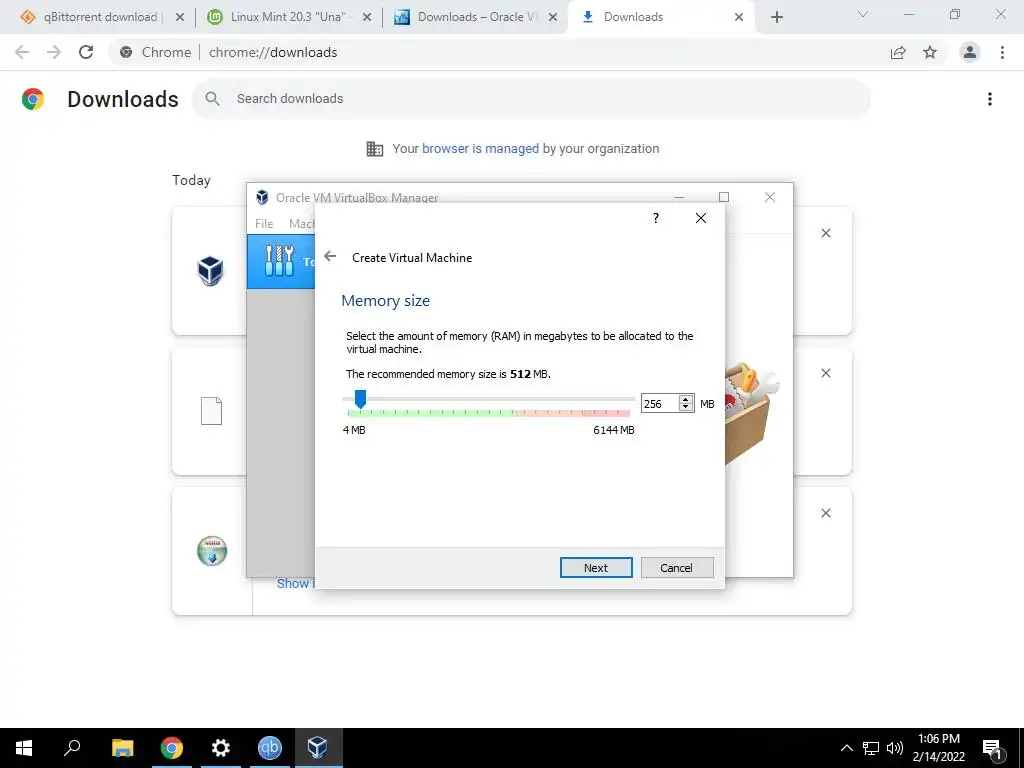
Task: Click the VirtualBox taskbar icon
Action: coord(317,748)
